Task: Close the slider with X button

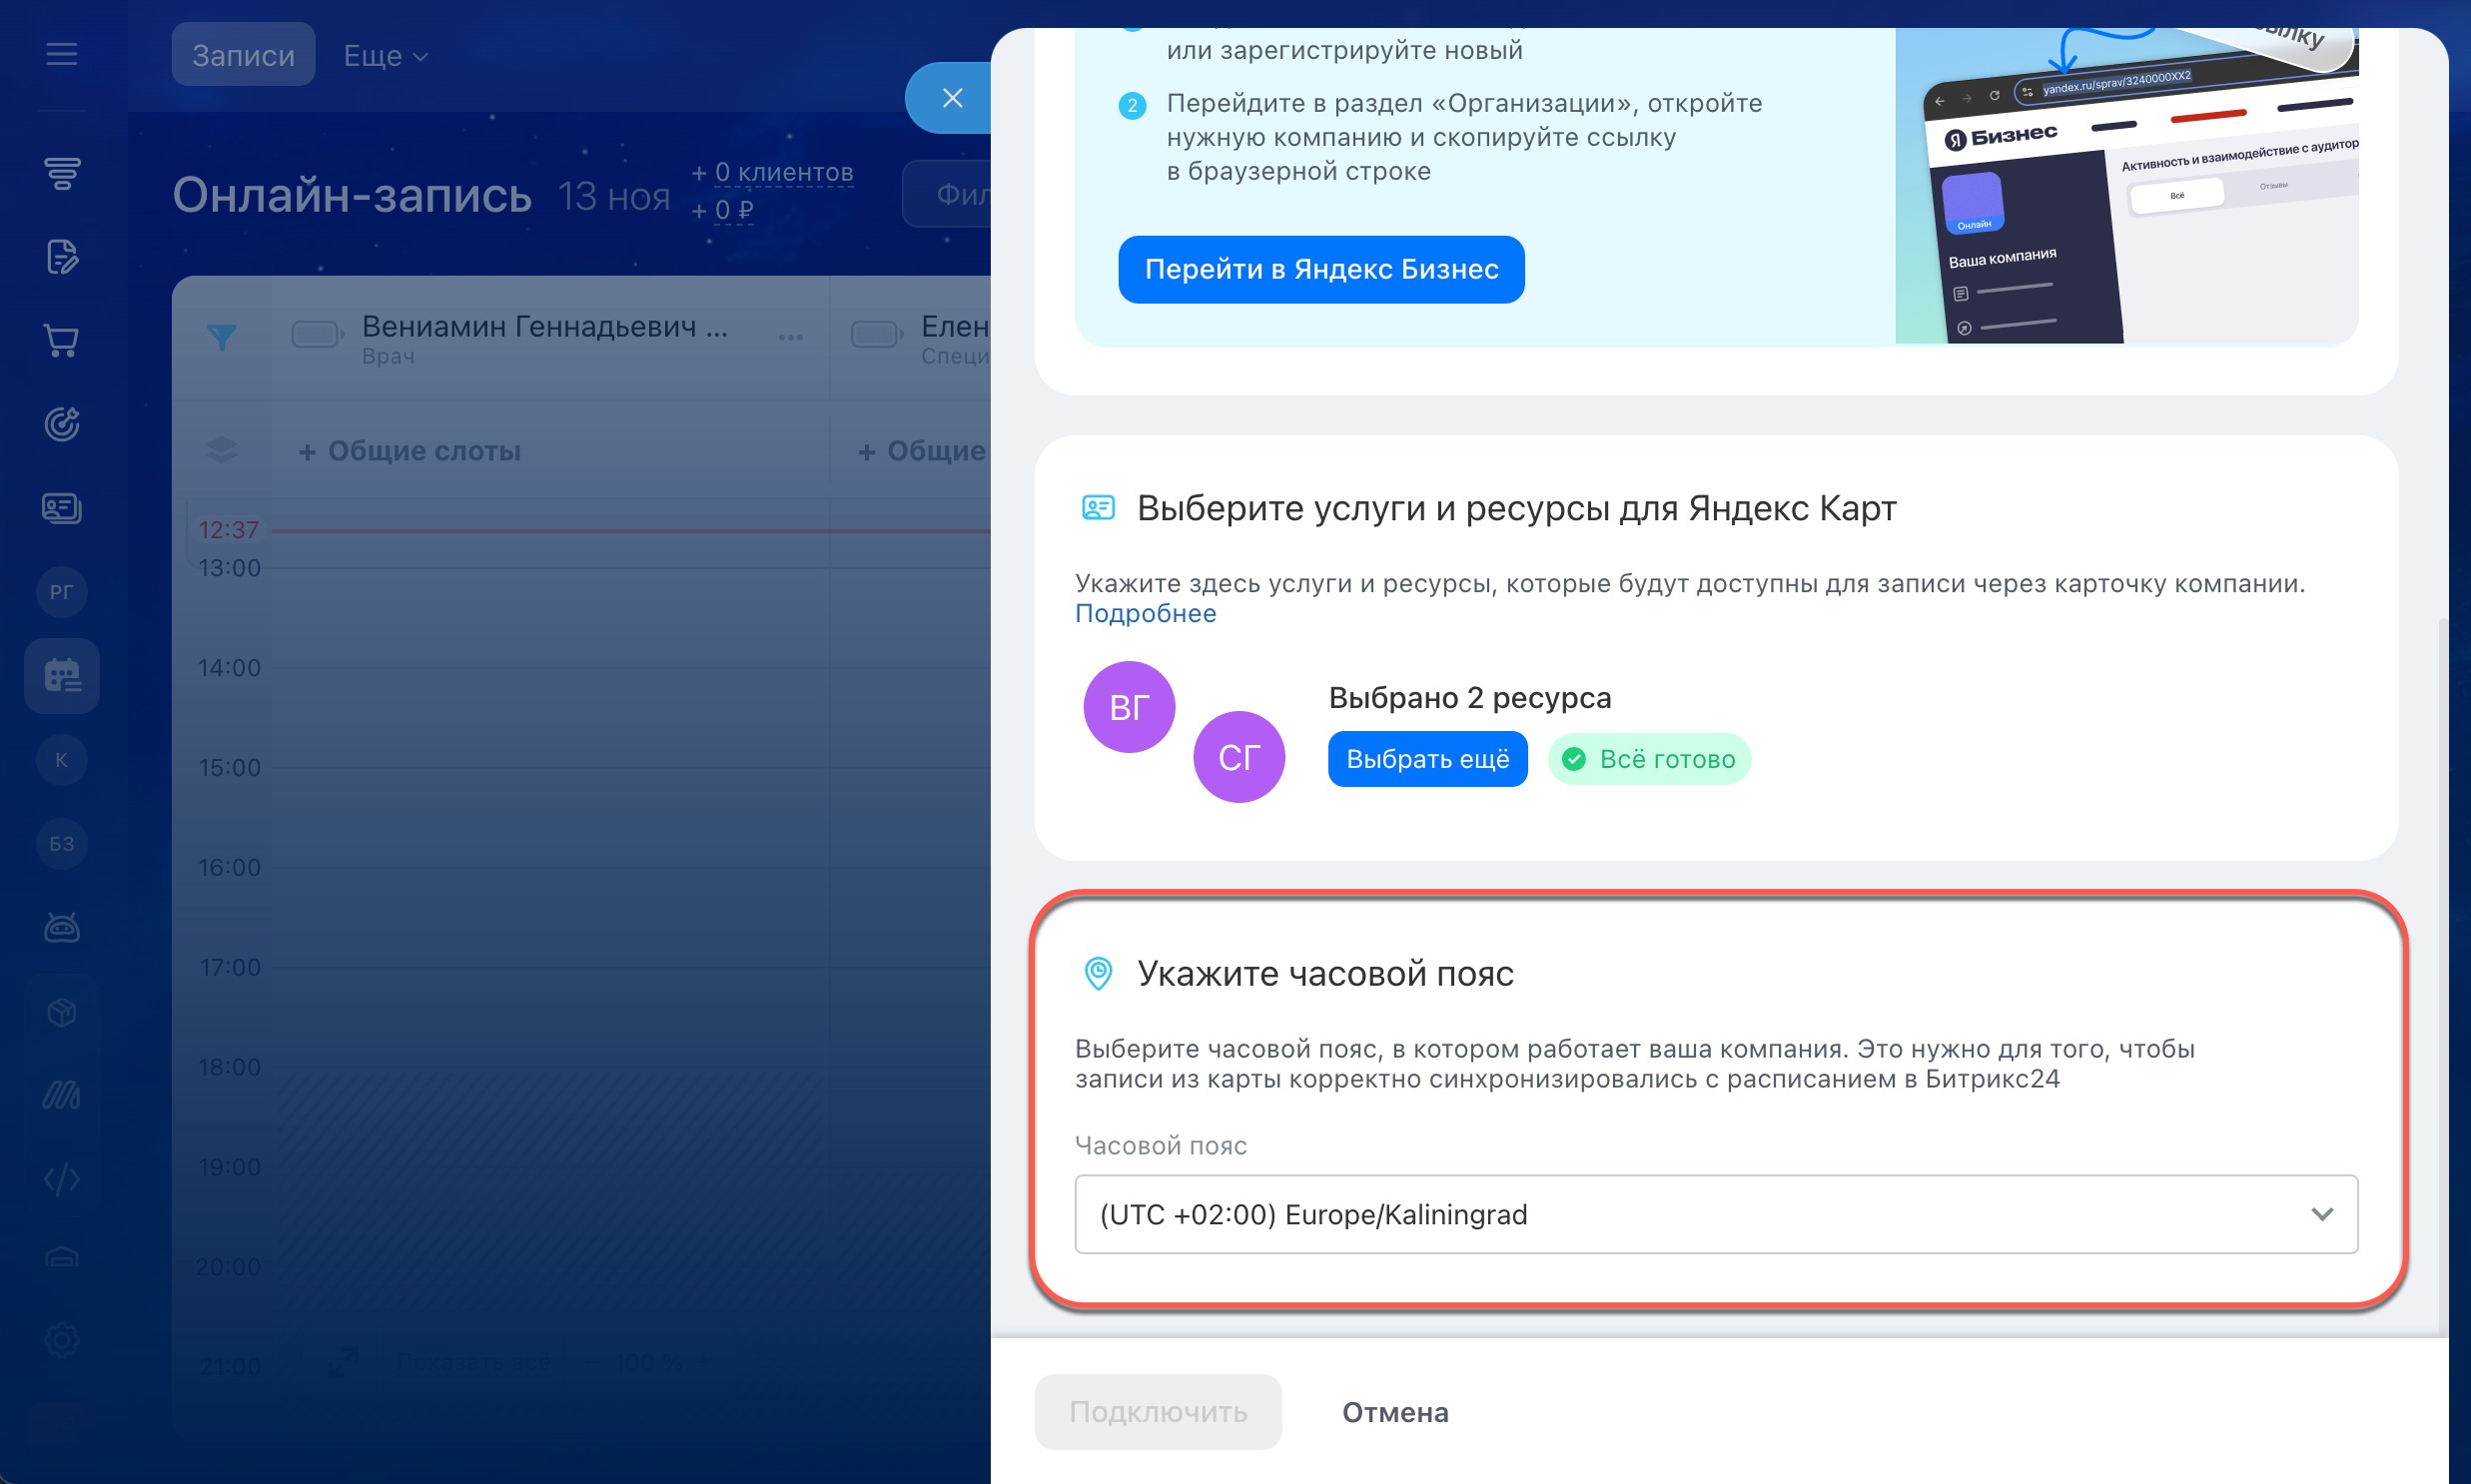Action: 951,98
